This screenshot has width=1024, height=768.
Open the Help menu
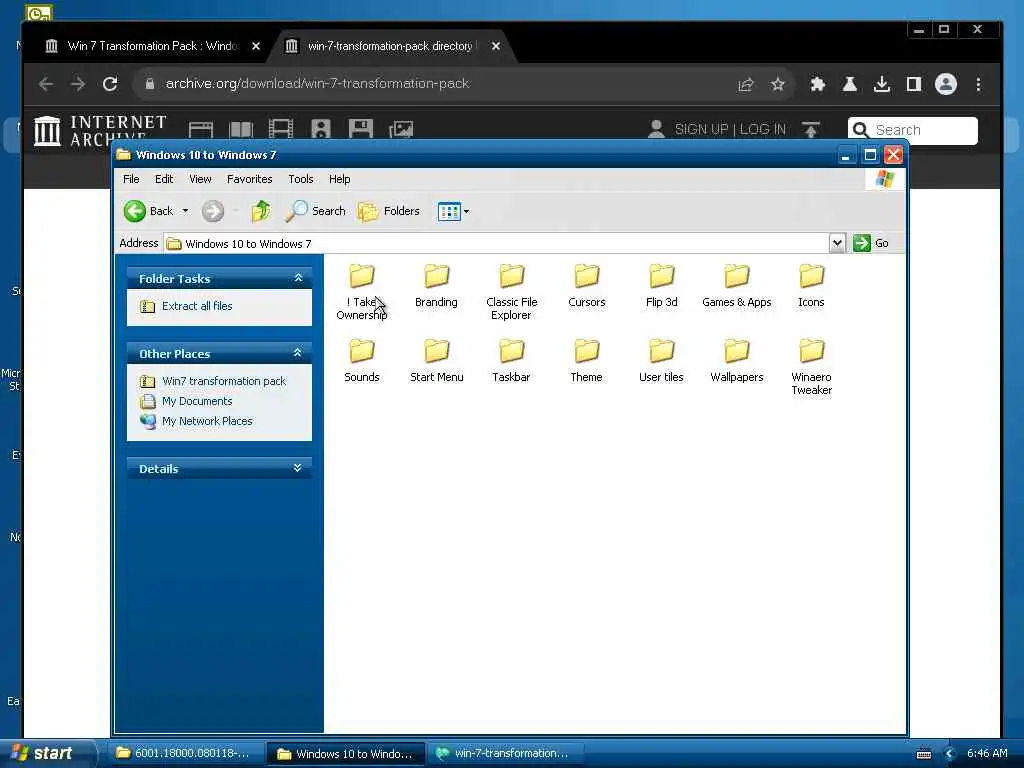339,179
